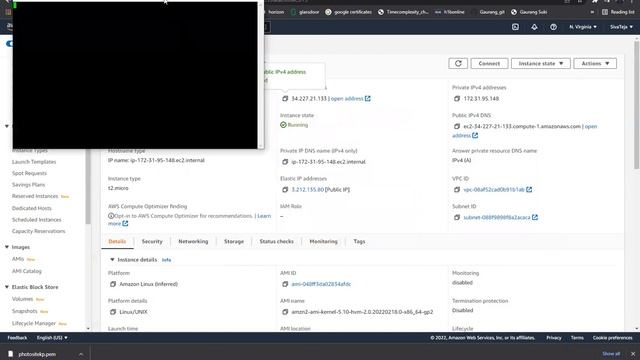Copy the Amazon Linux platform value
640x360 pixels.
(113, 284)
